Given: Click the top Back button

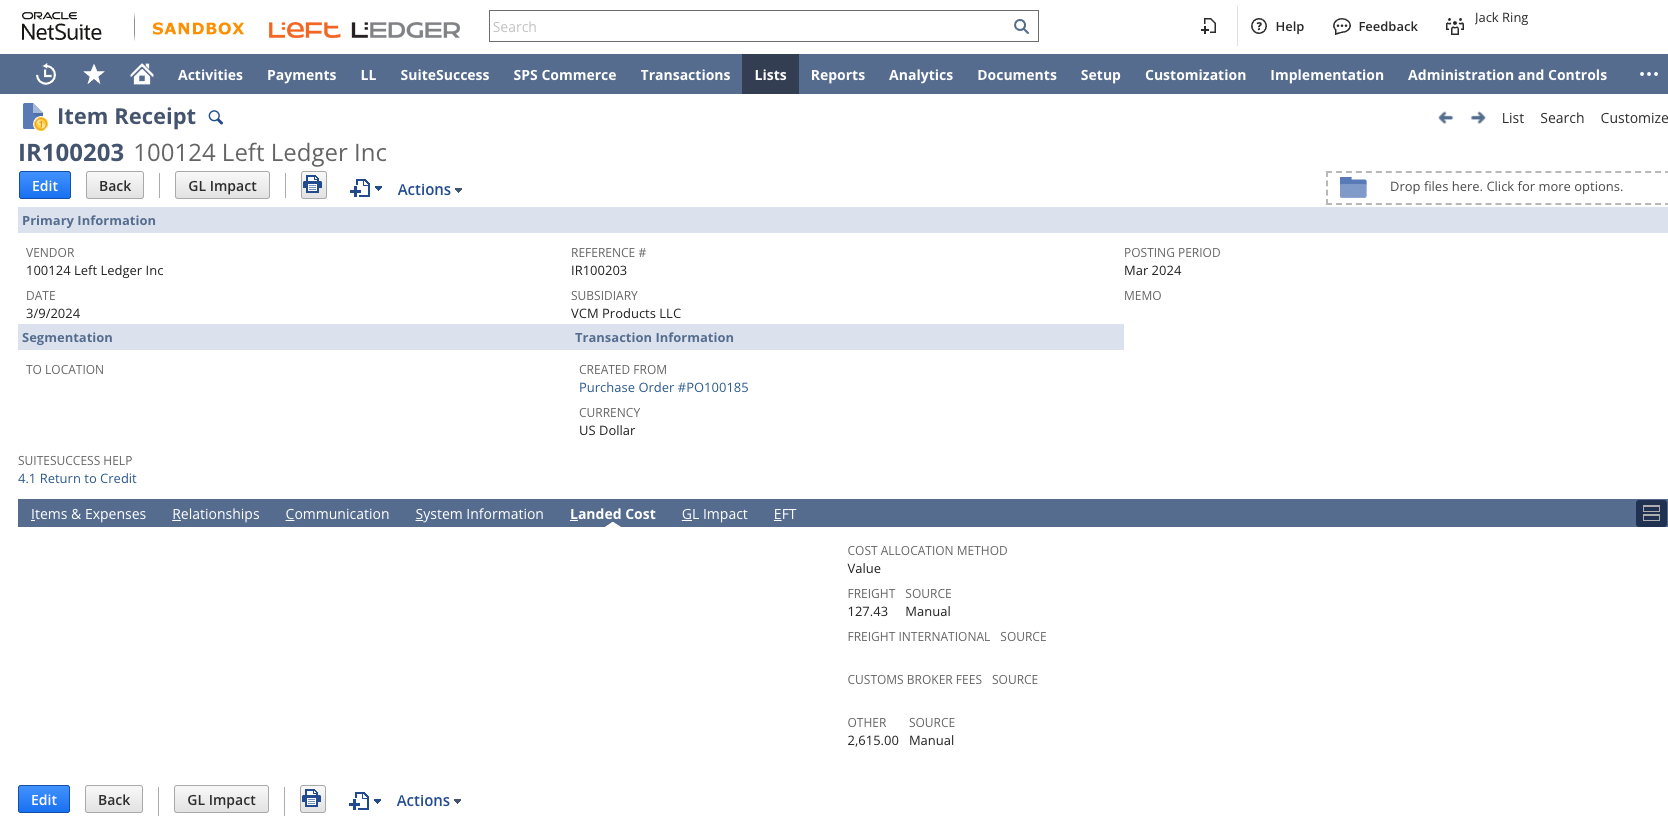Looking at the screenshot, I should click(115, 185).
